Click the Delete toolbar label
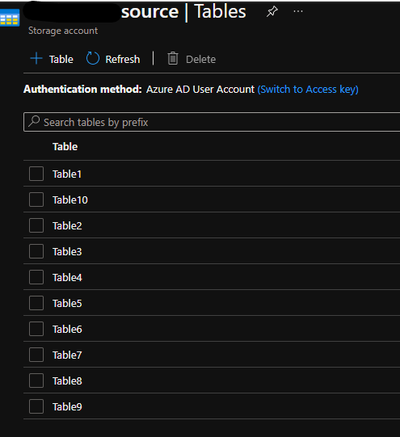The height and width of the screenshot is (437, 400). pyautogui.click(x=201, y=59)
